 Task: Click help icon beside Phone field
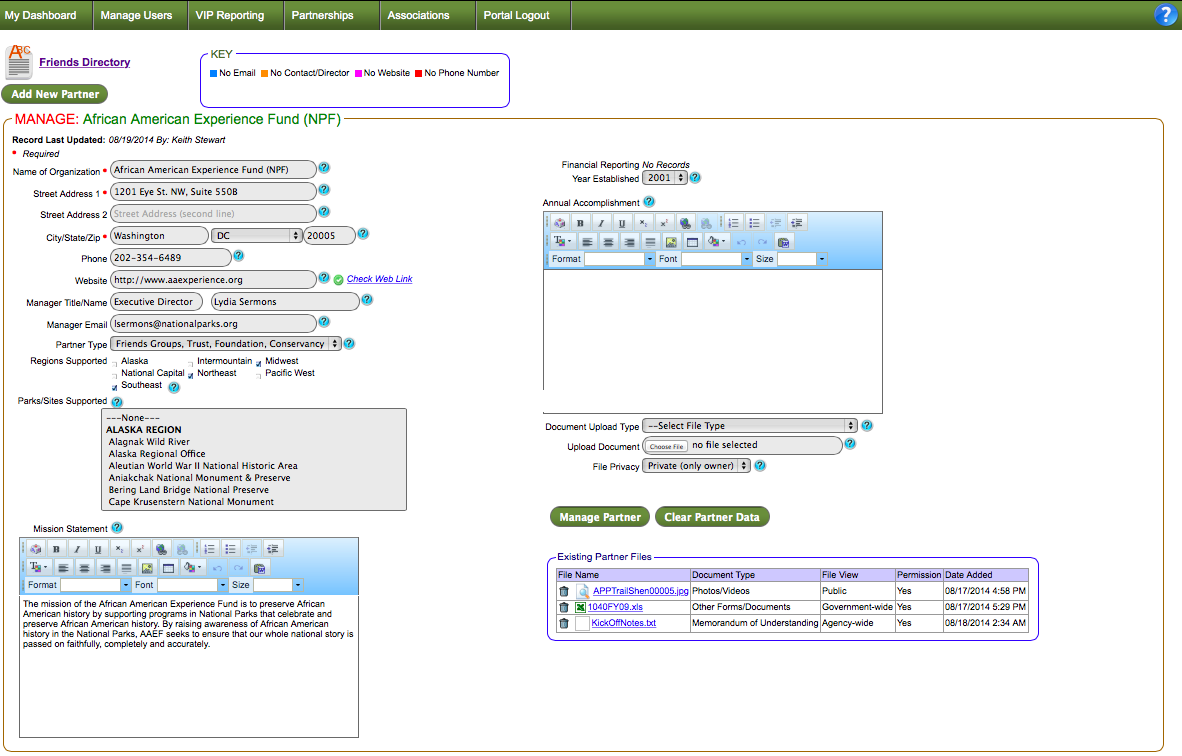(x=238, y=257)
